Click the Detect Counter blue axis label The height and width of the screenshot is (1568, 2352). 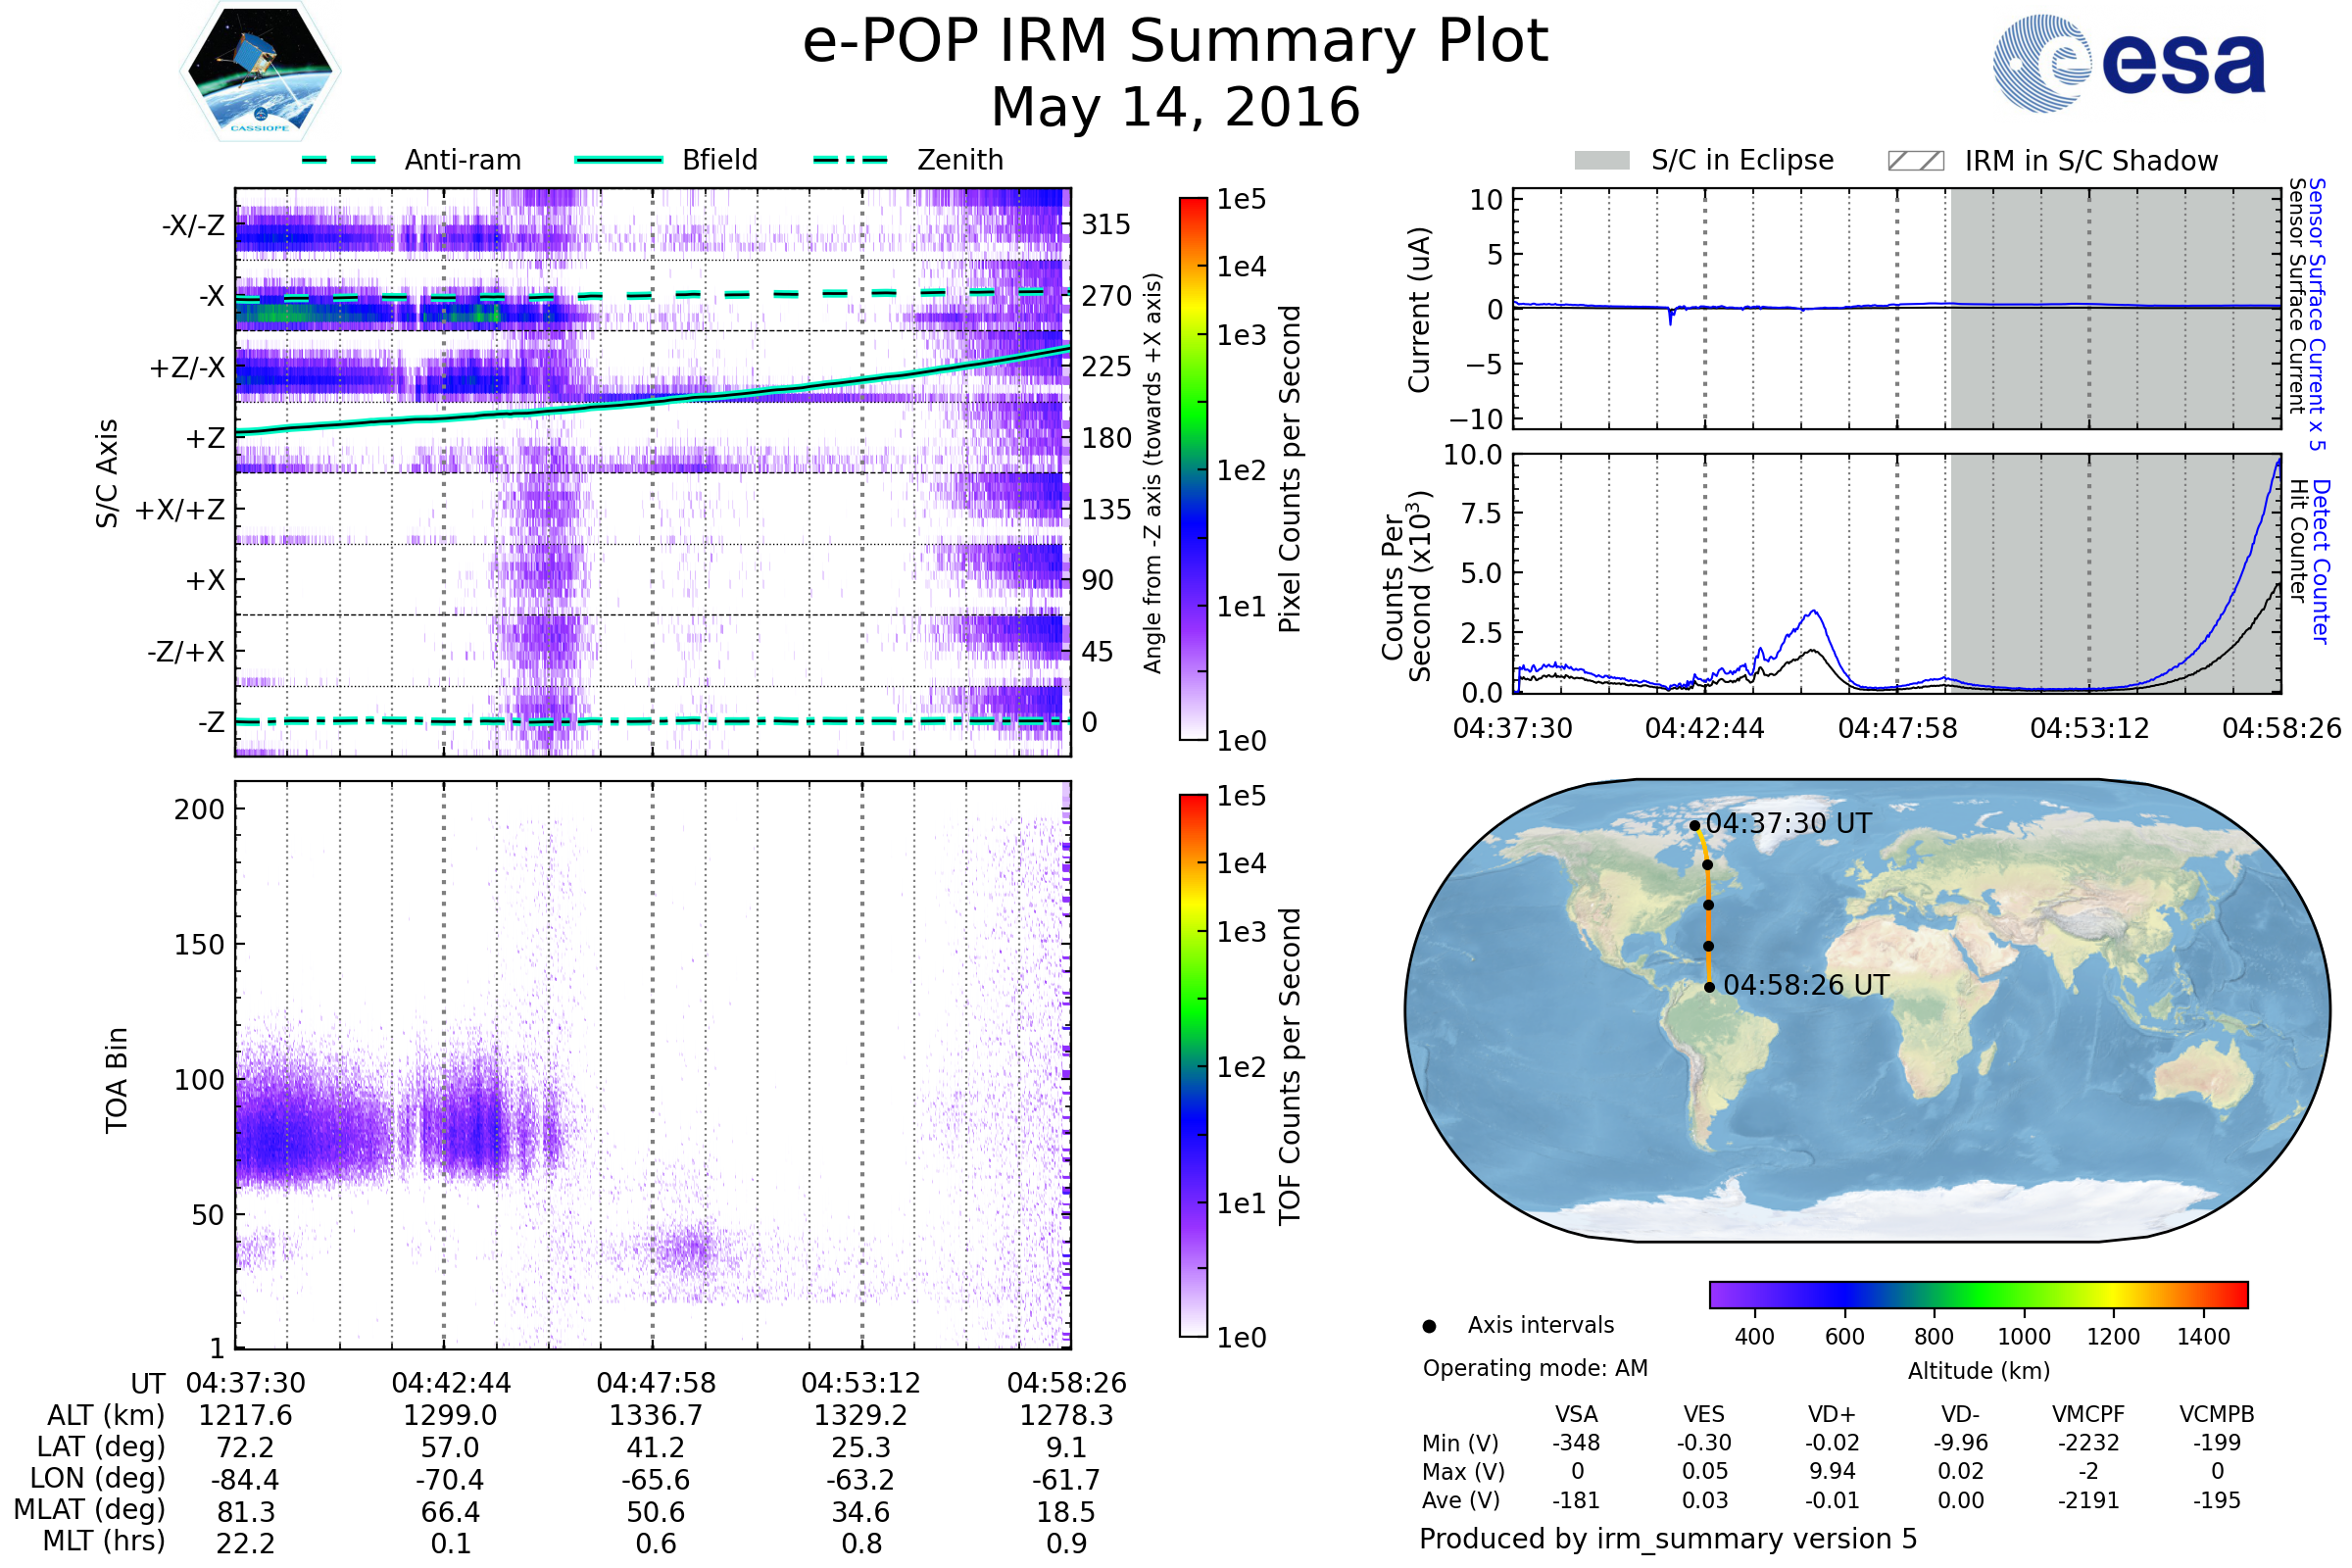tap(2322, 561)
